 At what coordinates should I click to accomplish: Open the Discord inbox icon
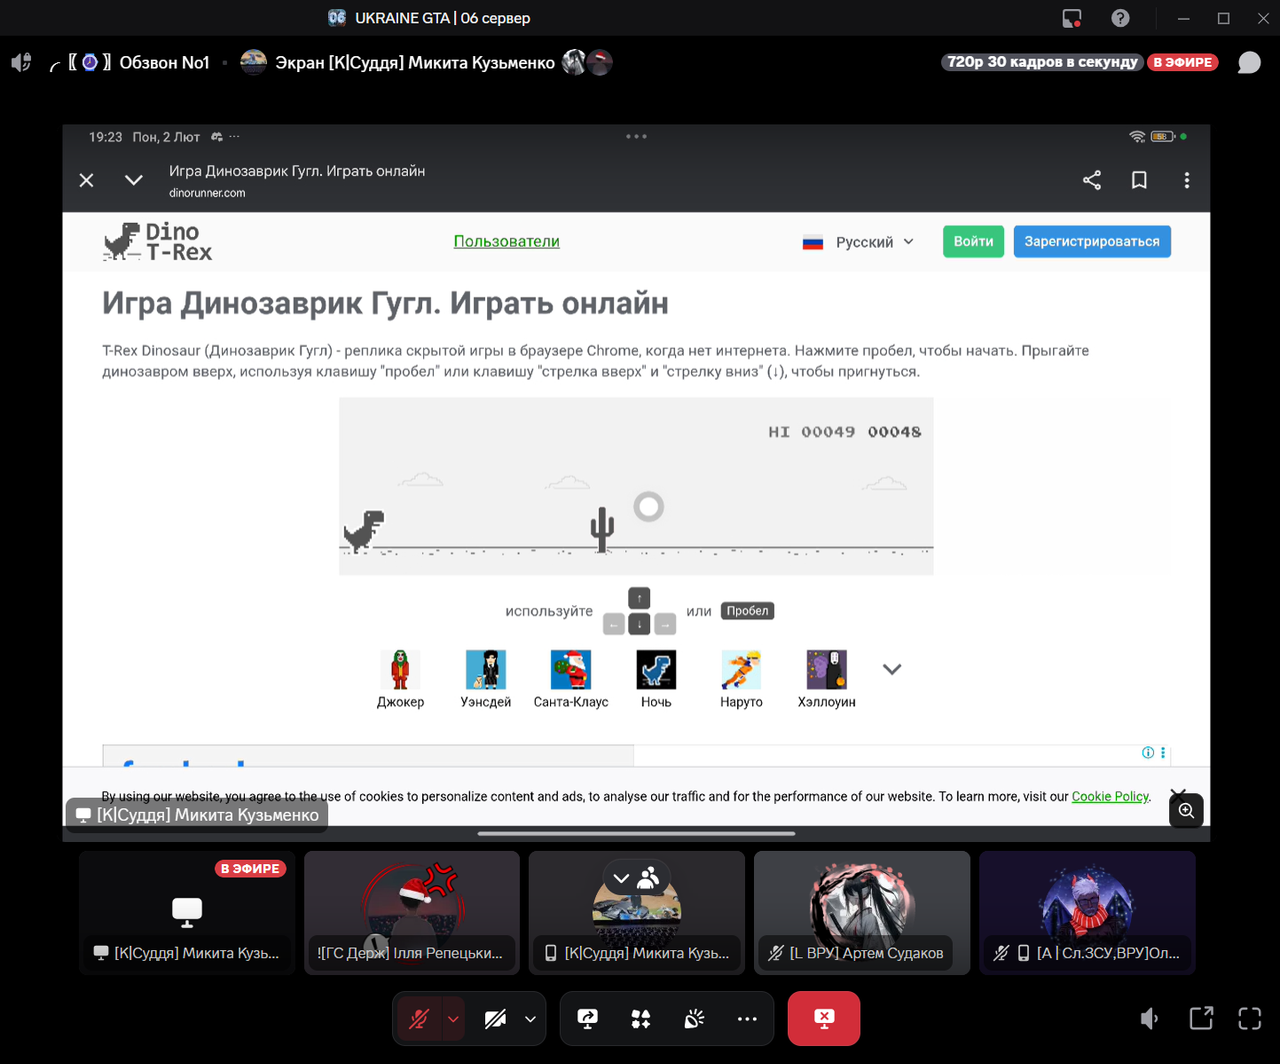click(1073, 18)
